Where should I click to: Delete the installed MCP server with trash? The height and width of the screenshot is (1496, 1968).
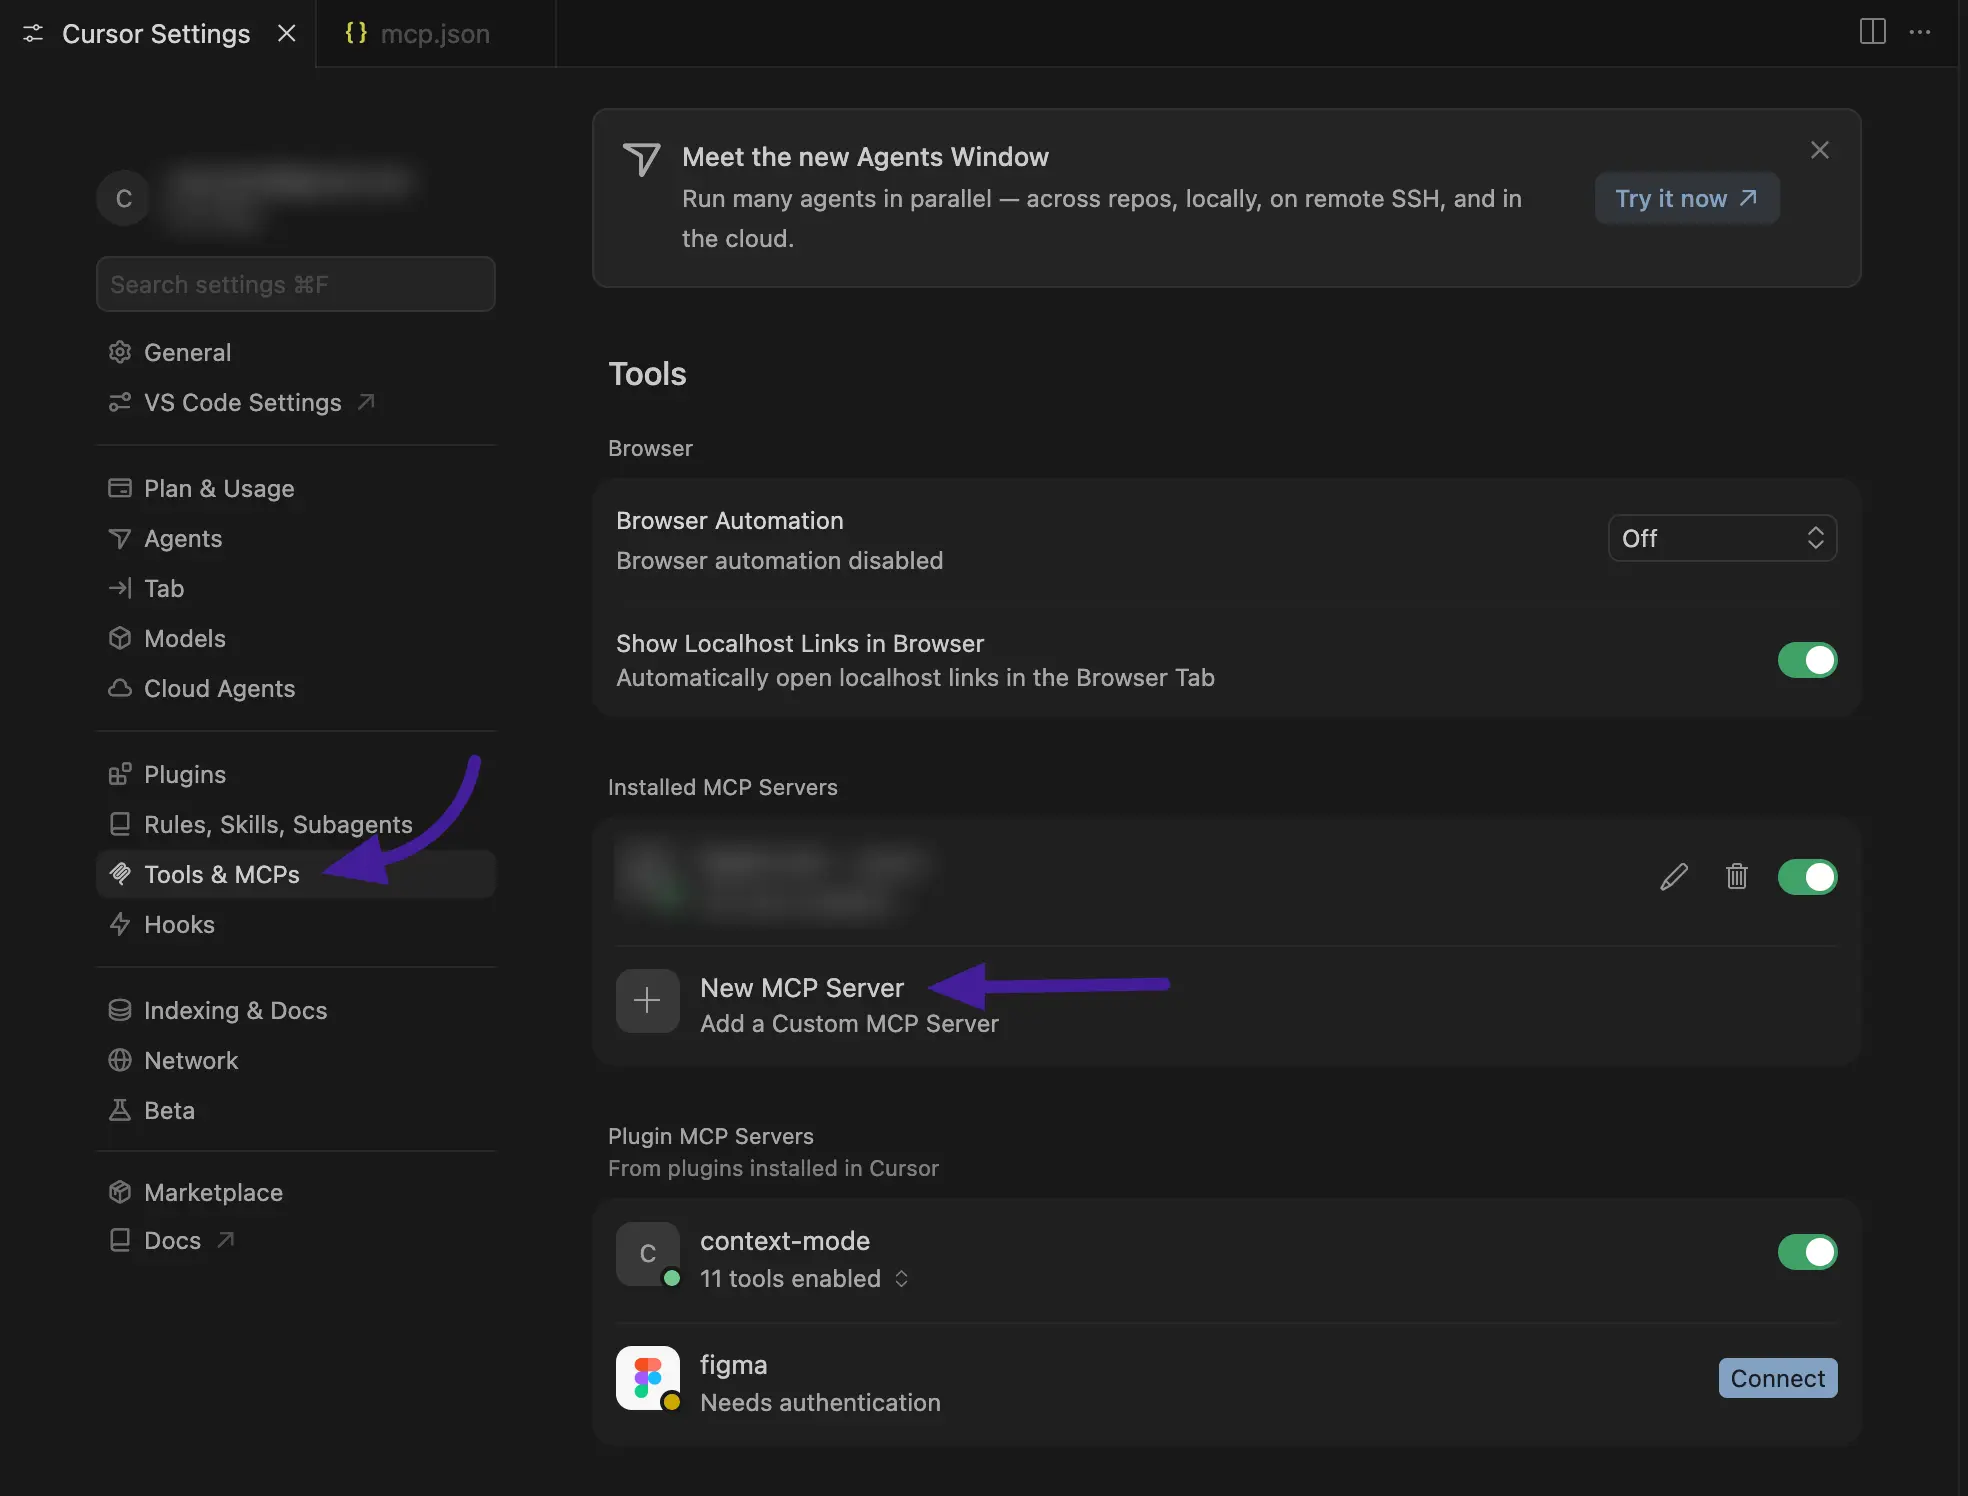coord(1737,877)
